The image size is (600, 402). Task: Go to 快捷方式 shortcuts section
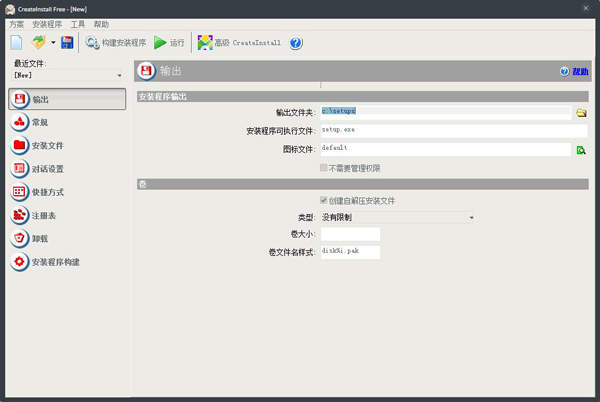37,192
